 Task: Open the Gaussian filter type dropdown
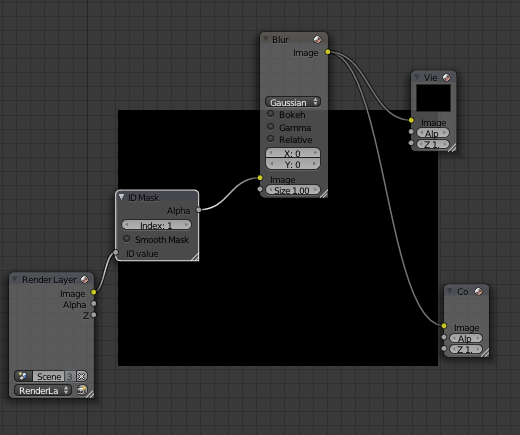pos(293,102)
